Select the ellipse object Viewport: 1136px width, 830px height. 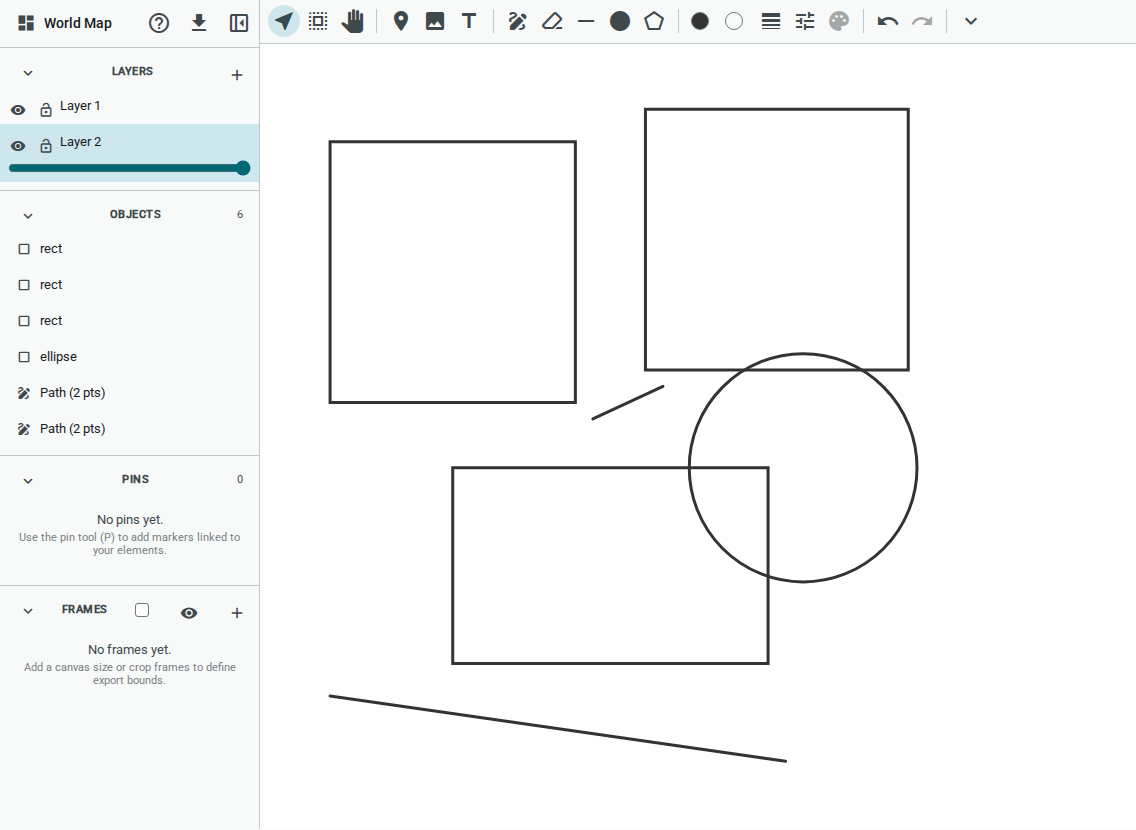[130, 357]
